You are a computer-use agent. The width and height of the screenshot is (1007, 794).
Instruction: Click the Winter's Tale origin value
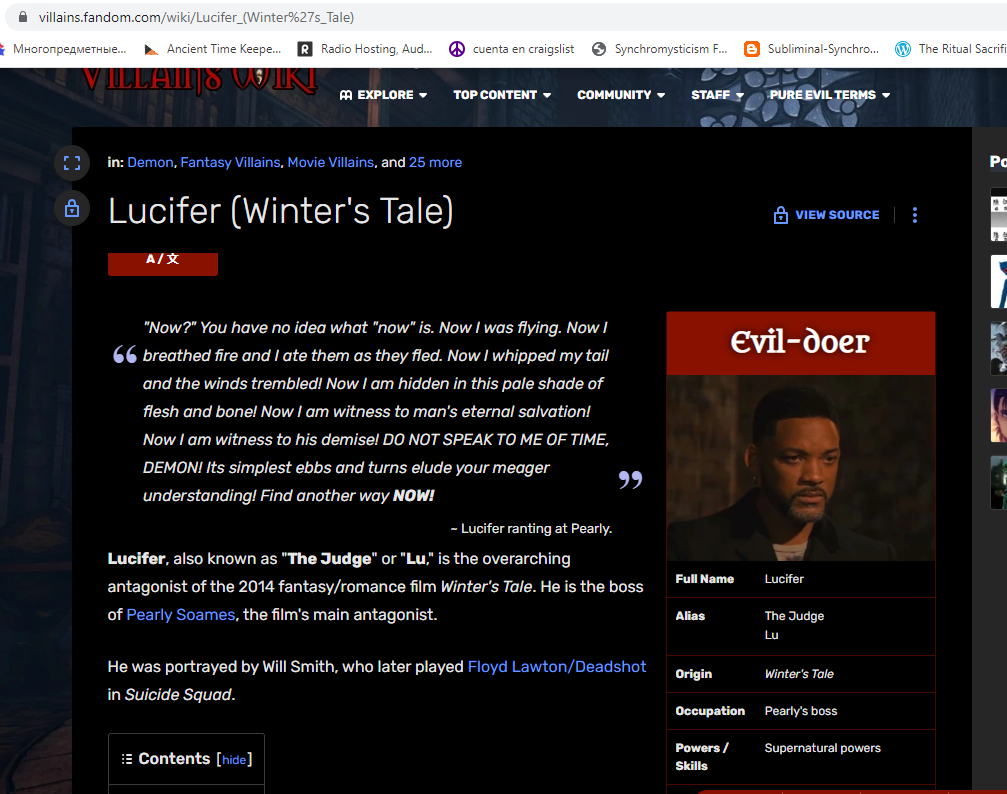tap(799, 674)
